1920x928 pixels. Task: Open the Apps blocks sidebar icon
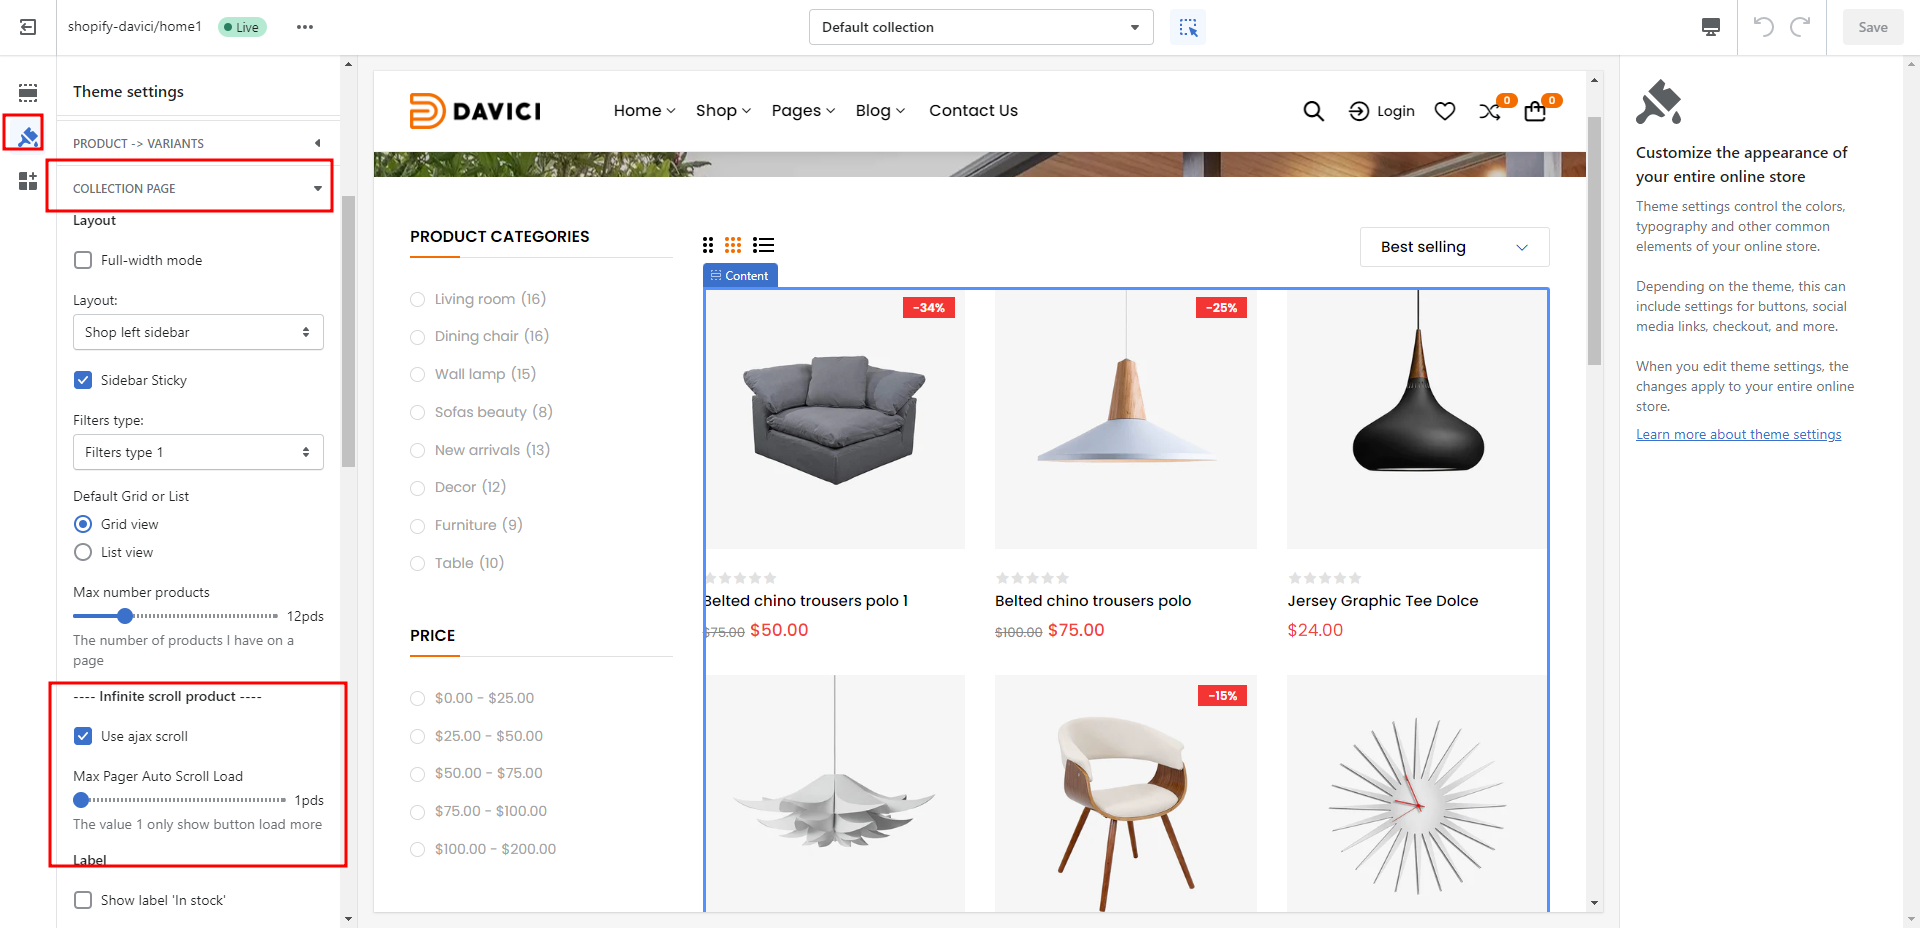point(28,181)
